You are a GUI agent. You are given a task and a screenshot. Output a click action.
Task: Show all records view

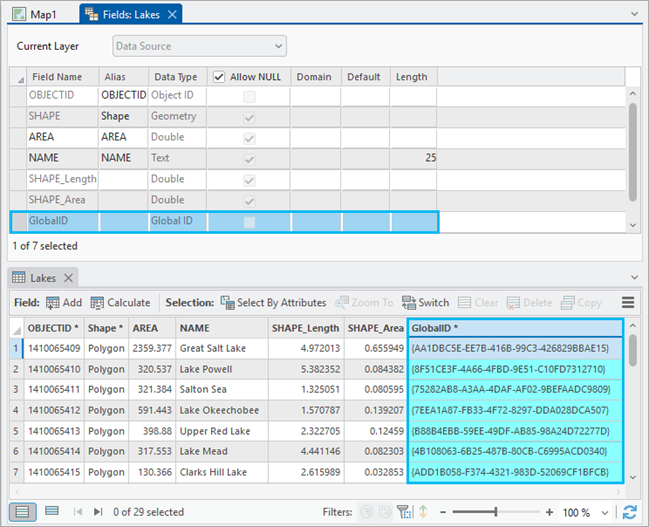pos(21,512)
